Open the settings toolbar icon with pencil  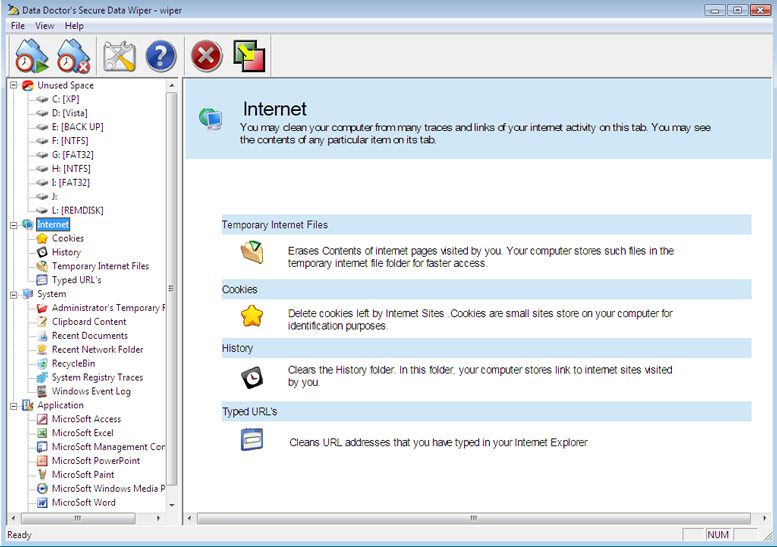pos(119,56)
